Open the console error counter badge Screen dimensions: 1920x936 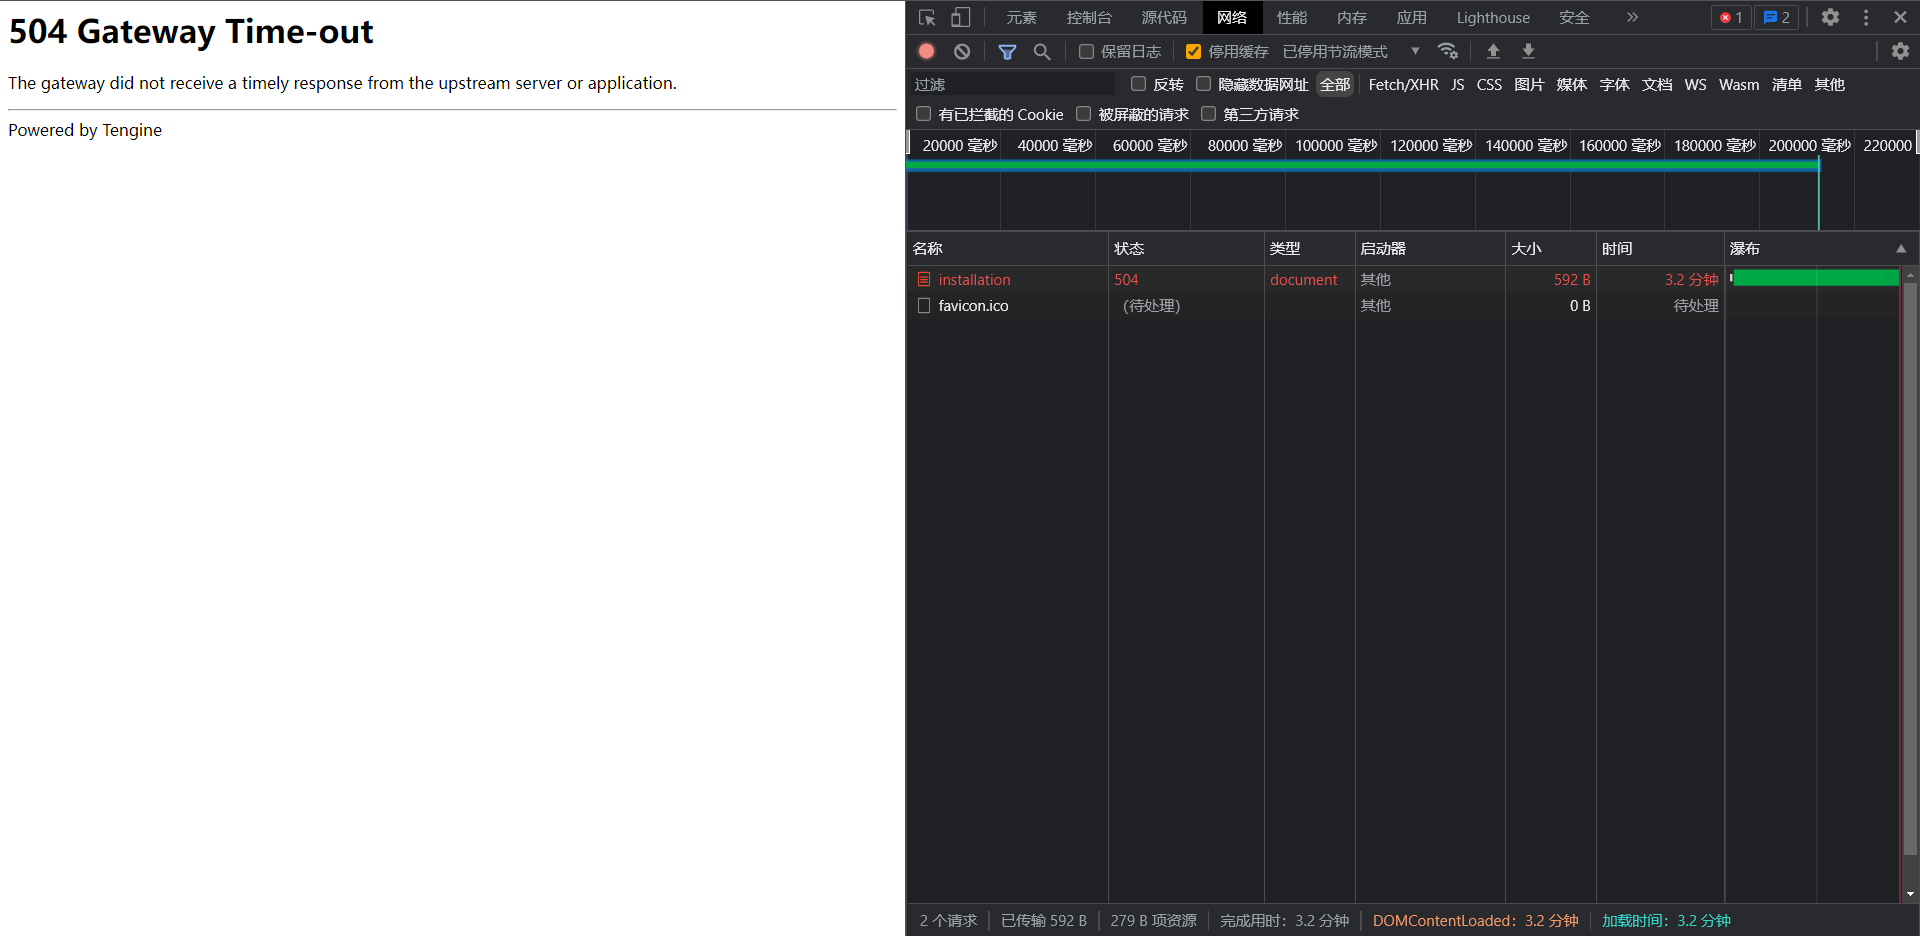tap(1731, 17)
